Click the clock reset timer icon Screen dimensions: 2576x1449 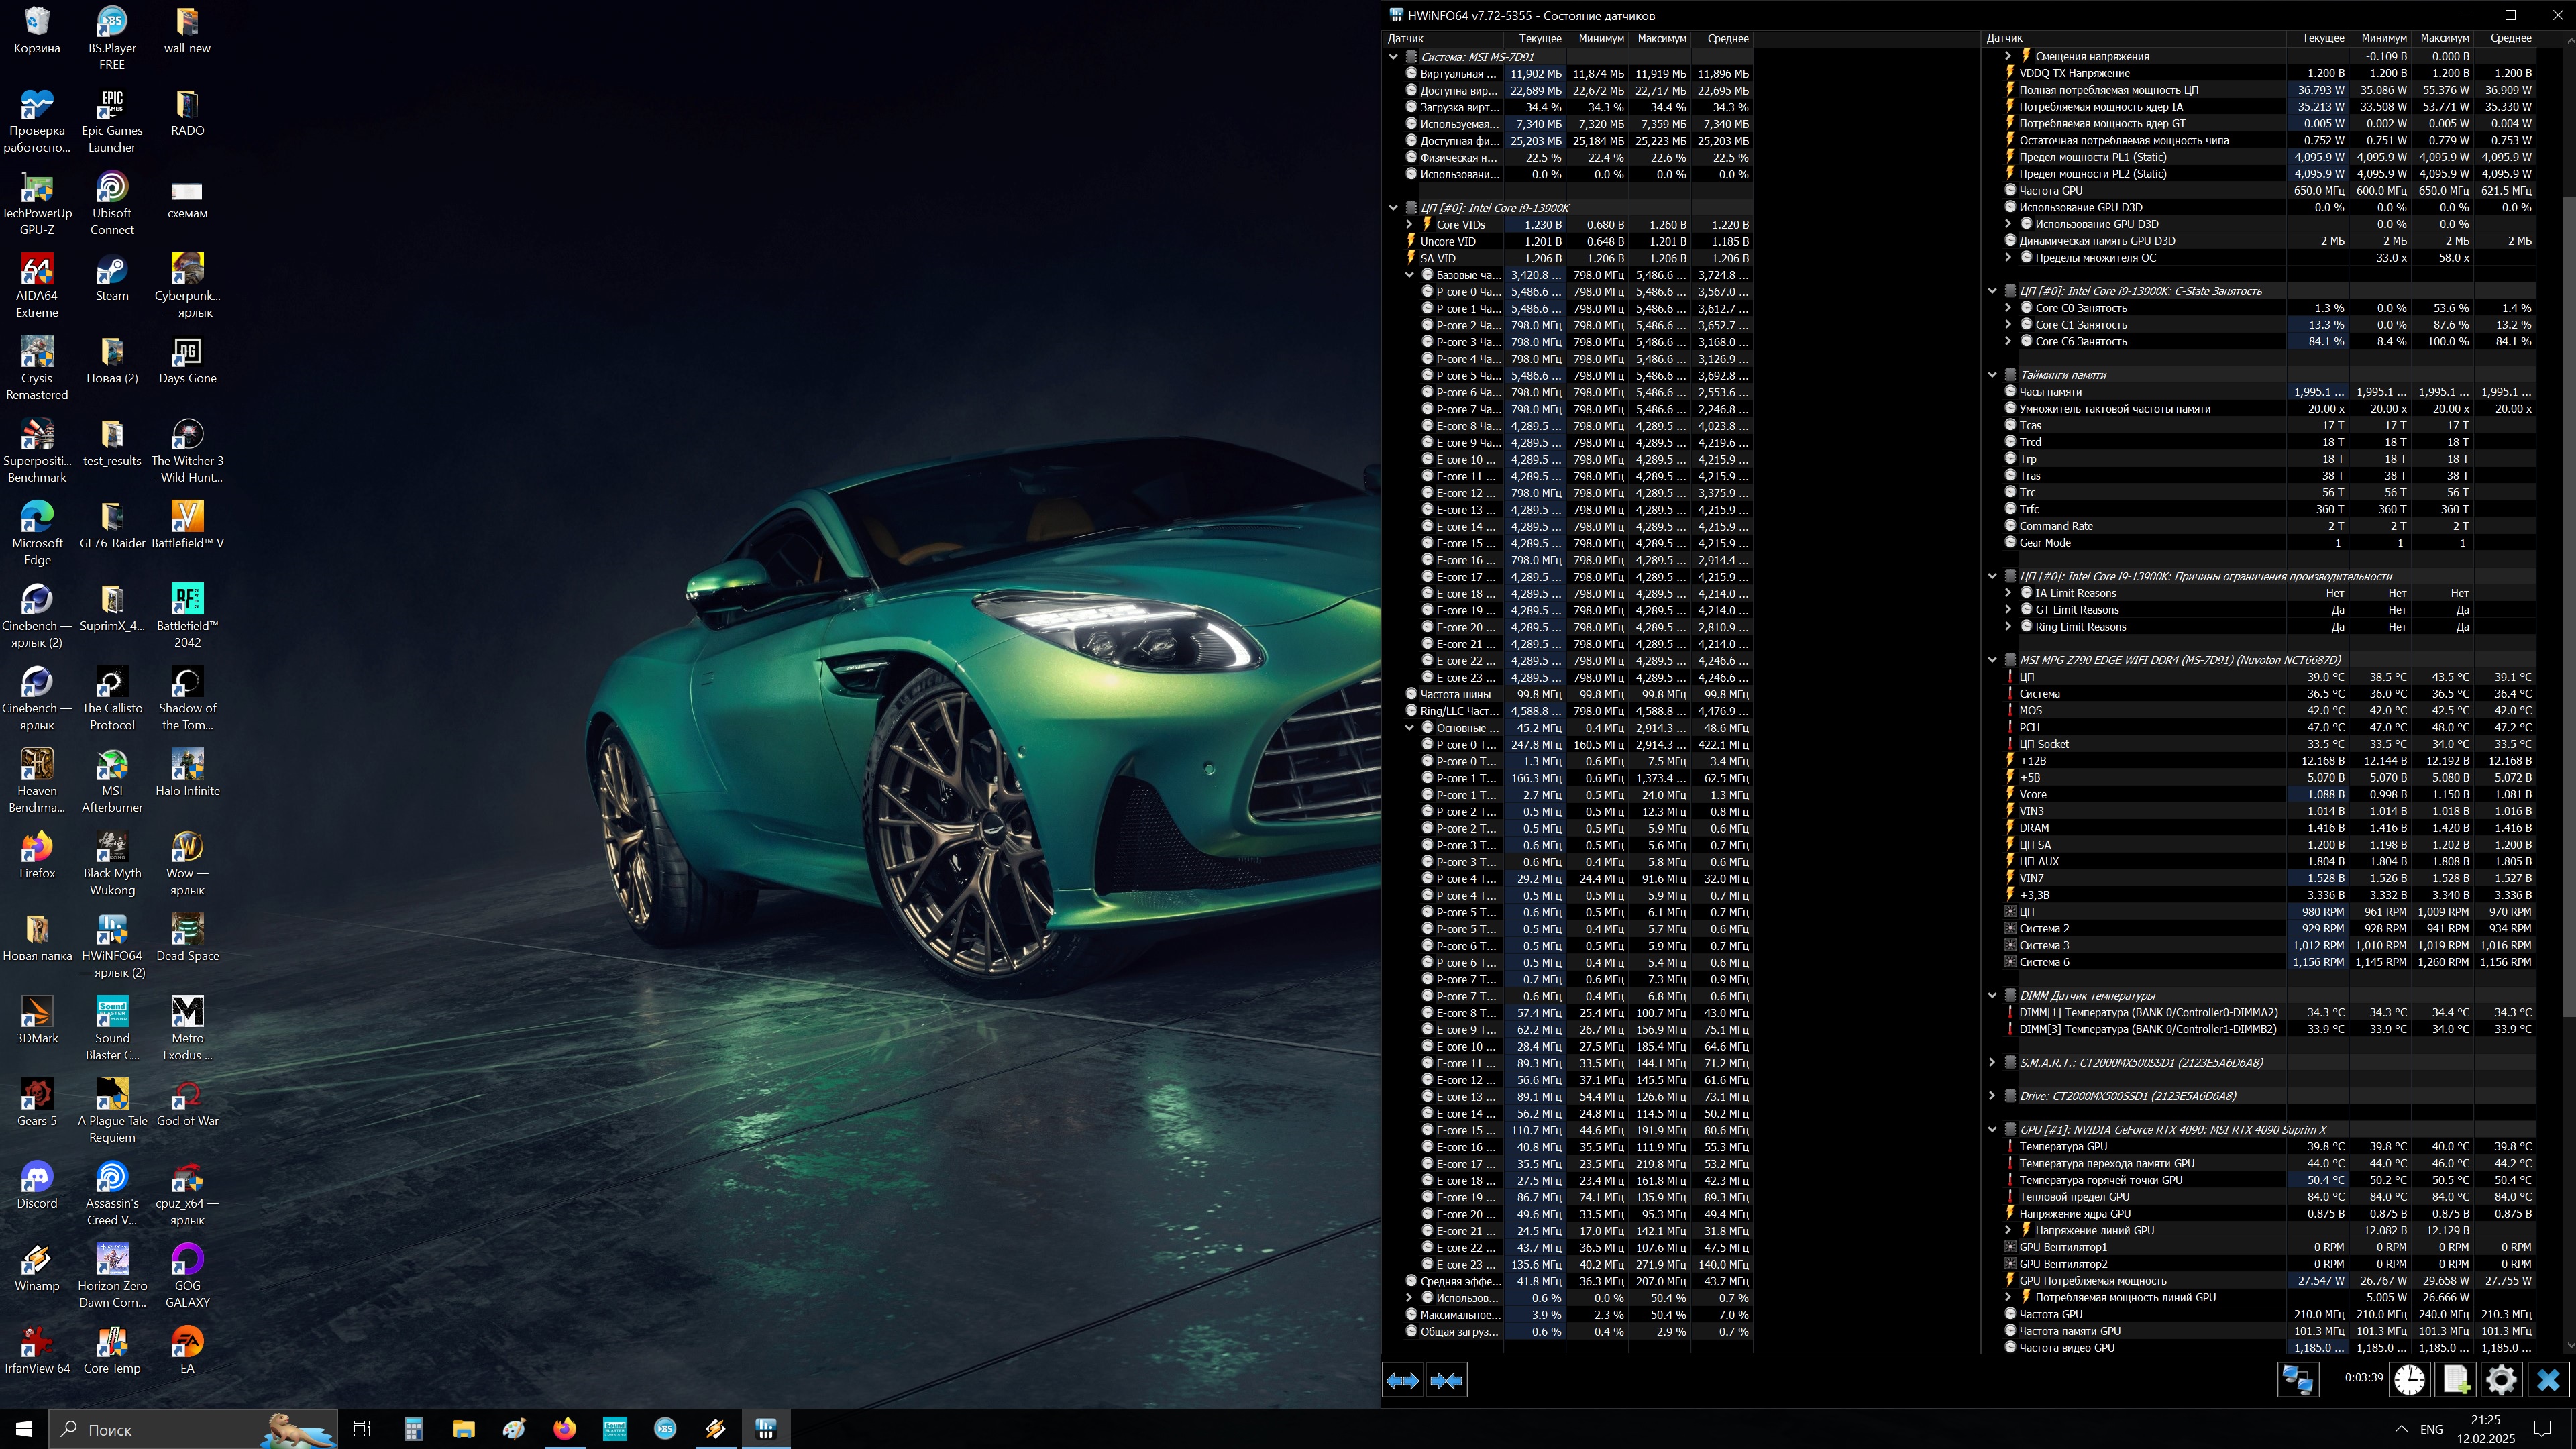[x=2409, y=1380]
